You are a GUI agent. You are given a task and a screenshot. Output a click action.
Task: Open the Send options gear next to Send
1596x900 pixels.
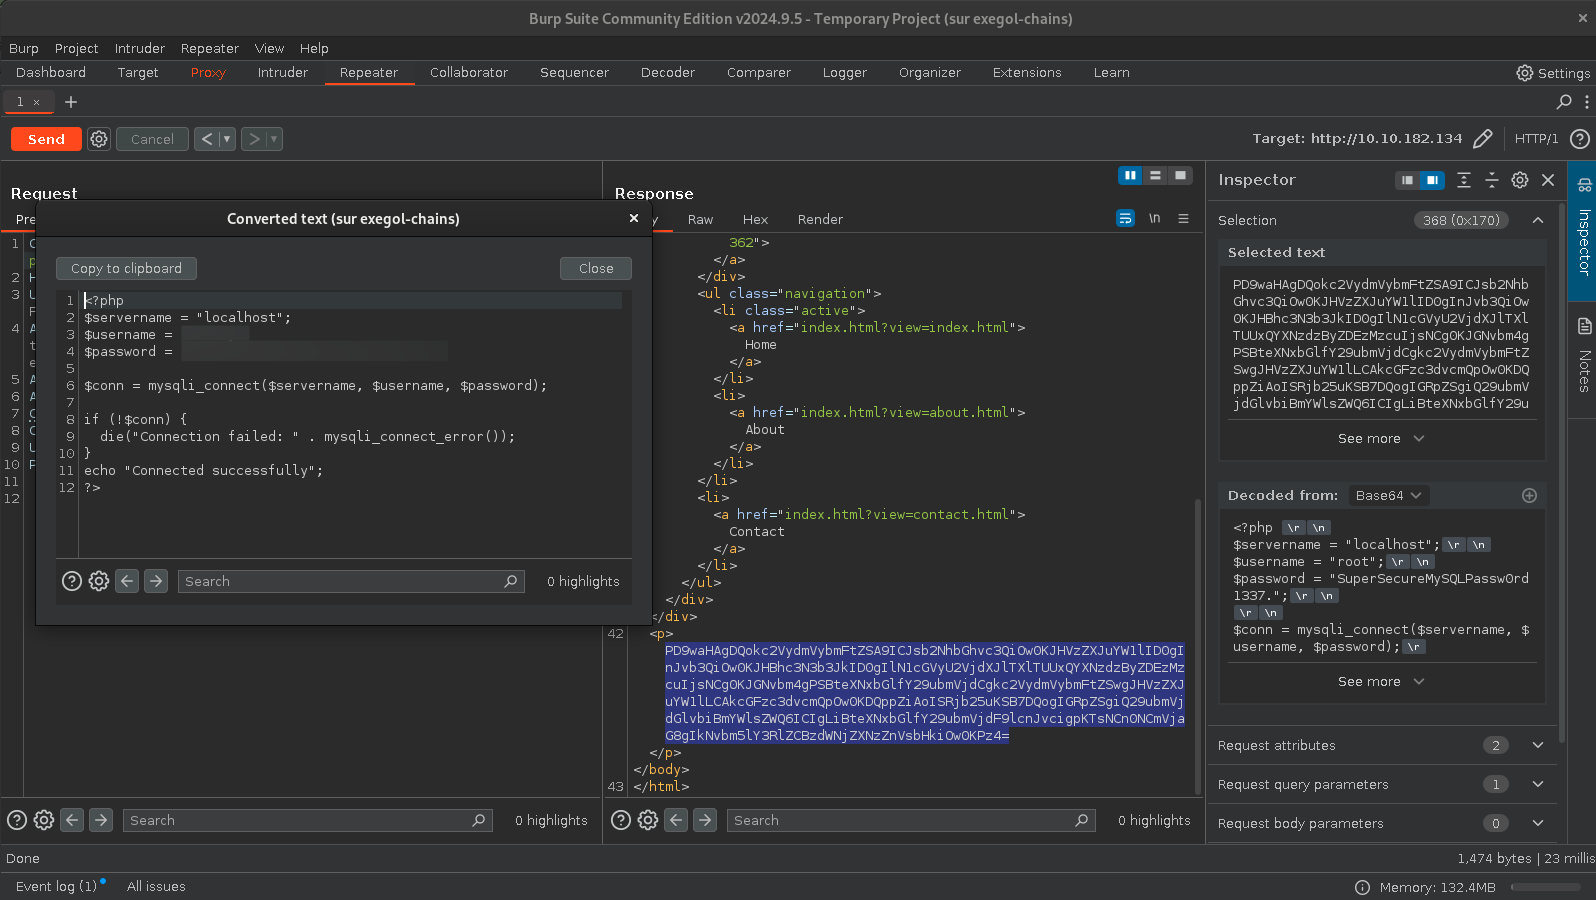tap(99, 139)
